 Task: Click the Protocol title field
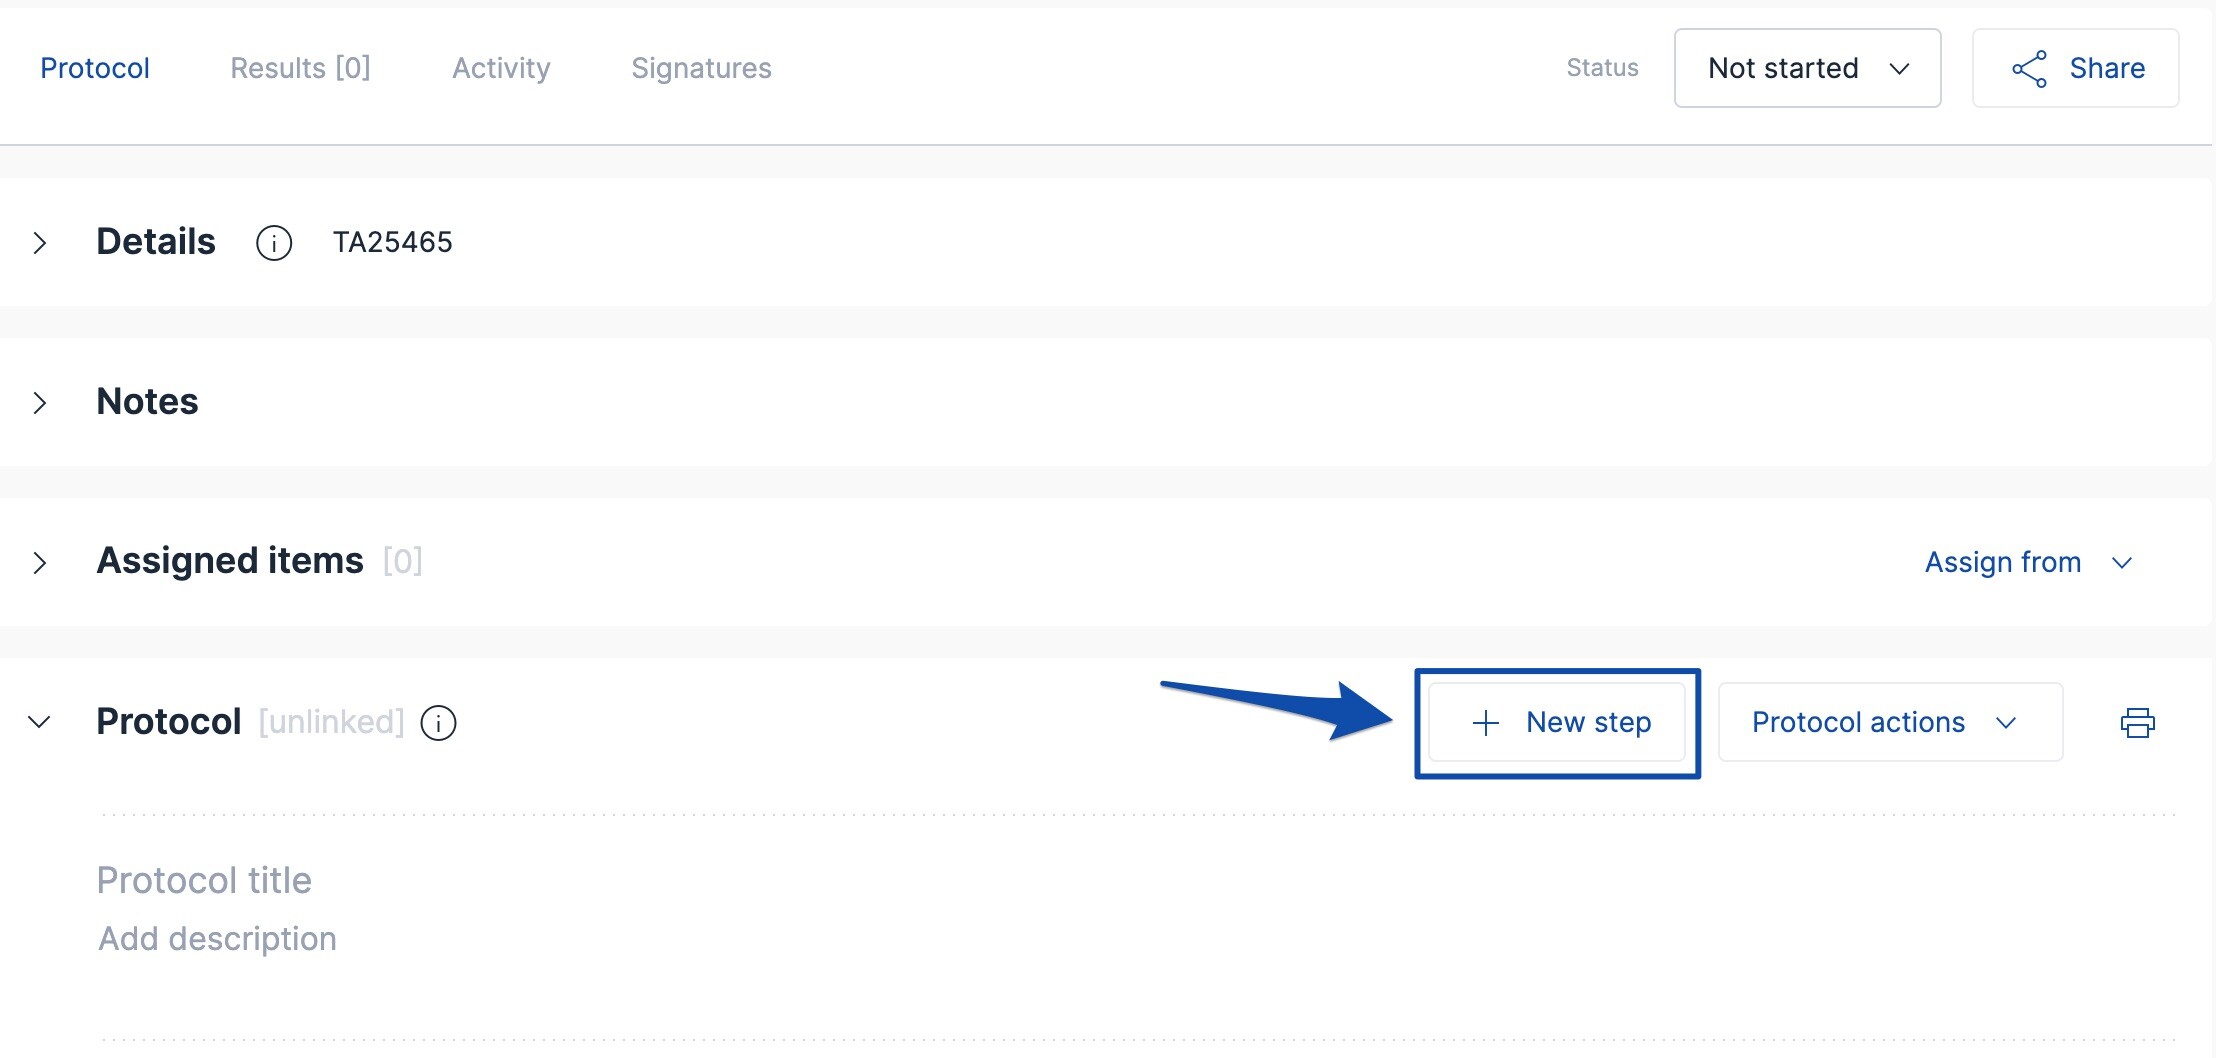pyautogui.click(x=204, y=880)
